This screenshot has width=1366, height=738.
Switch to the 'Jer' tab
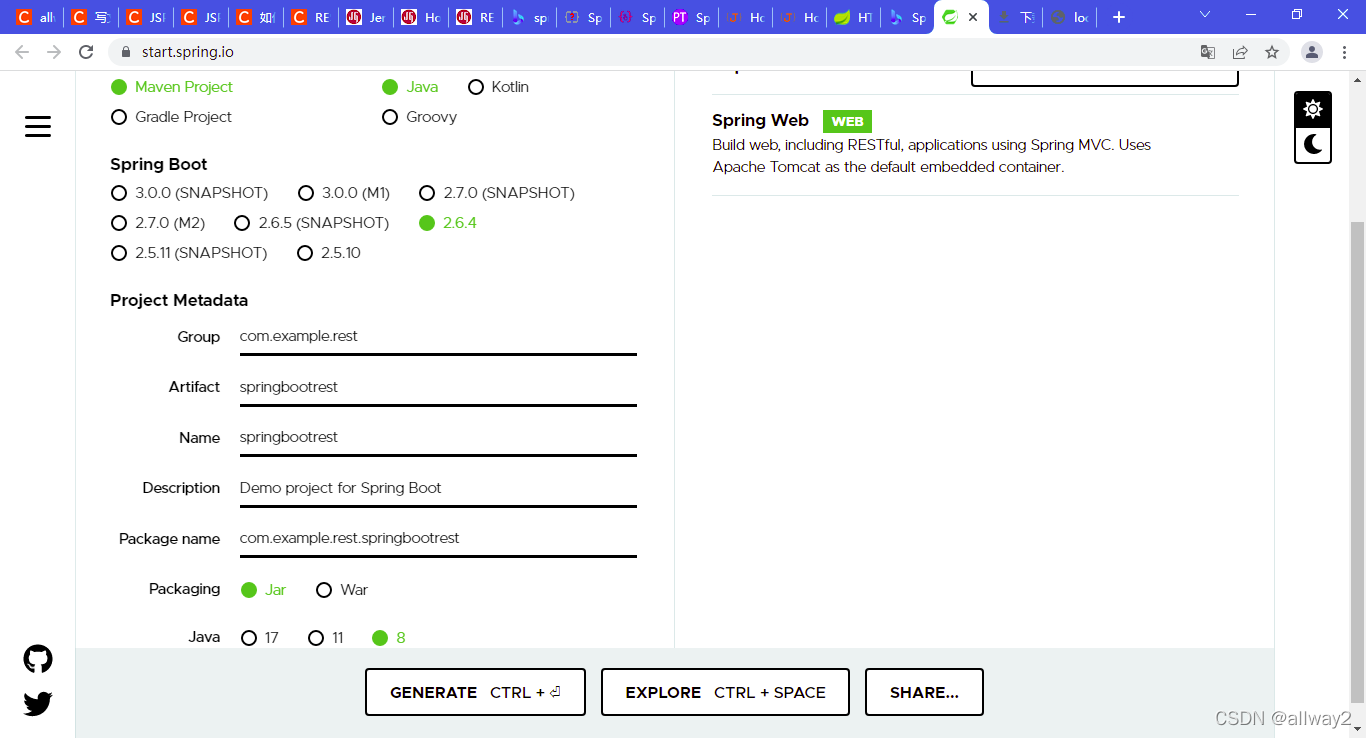(365, 17)
